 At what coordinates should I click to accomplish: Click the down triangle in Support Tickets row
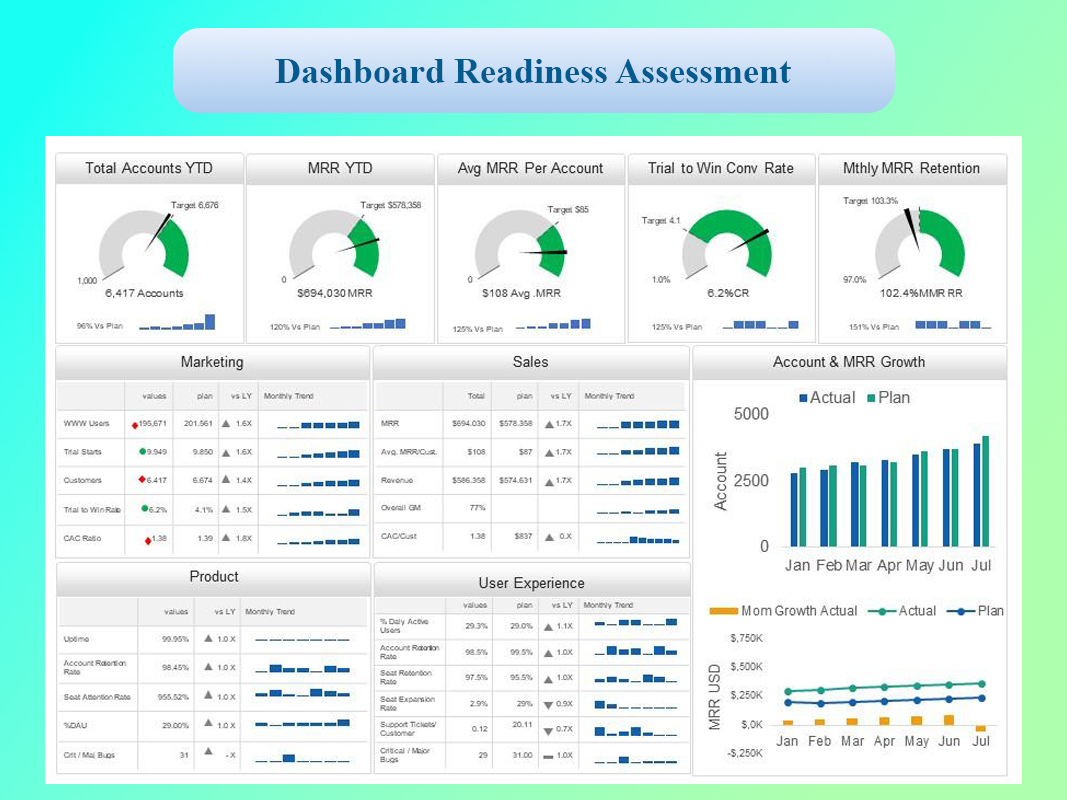tap(548, 731)
